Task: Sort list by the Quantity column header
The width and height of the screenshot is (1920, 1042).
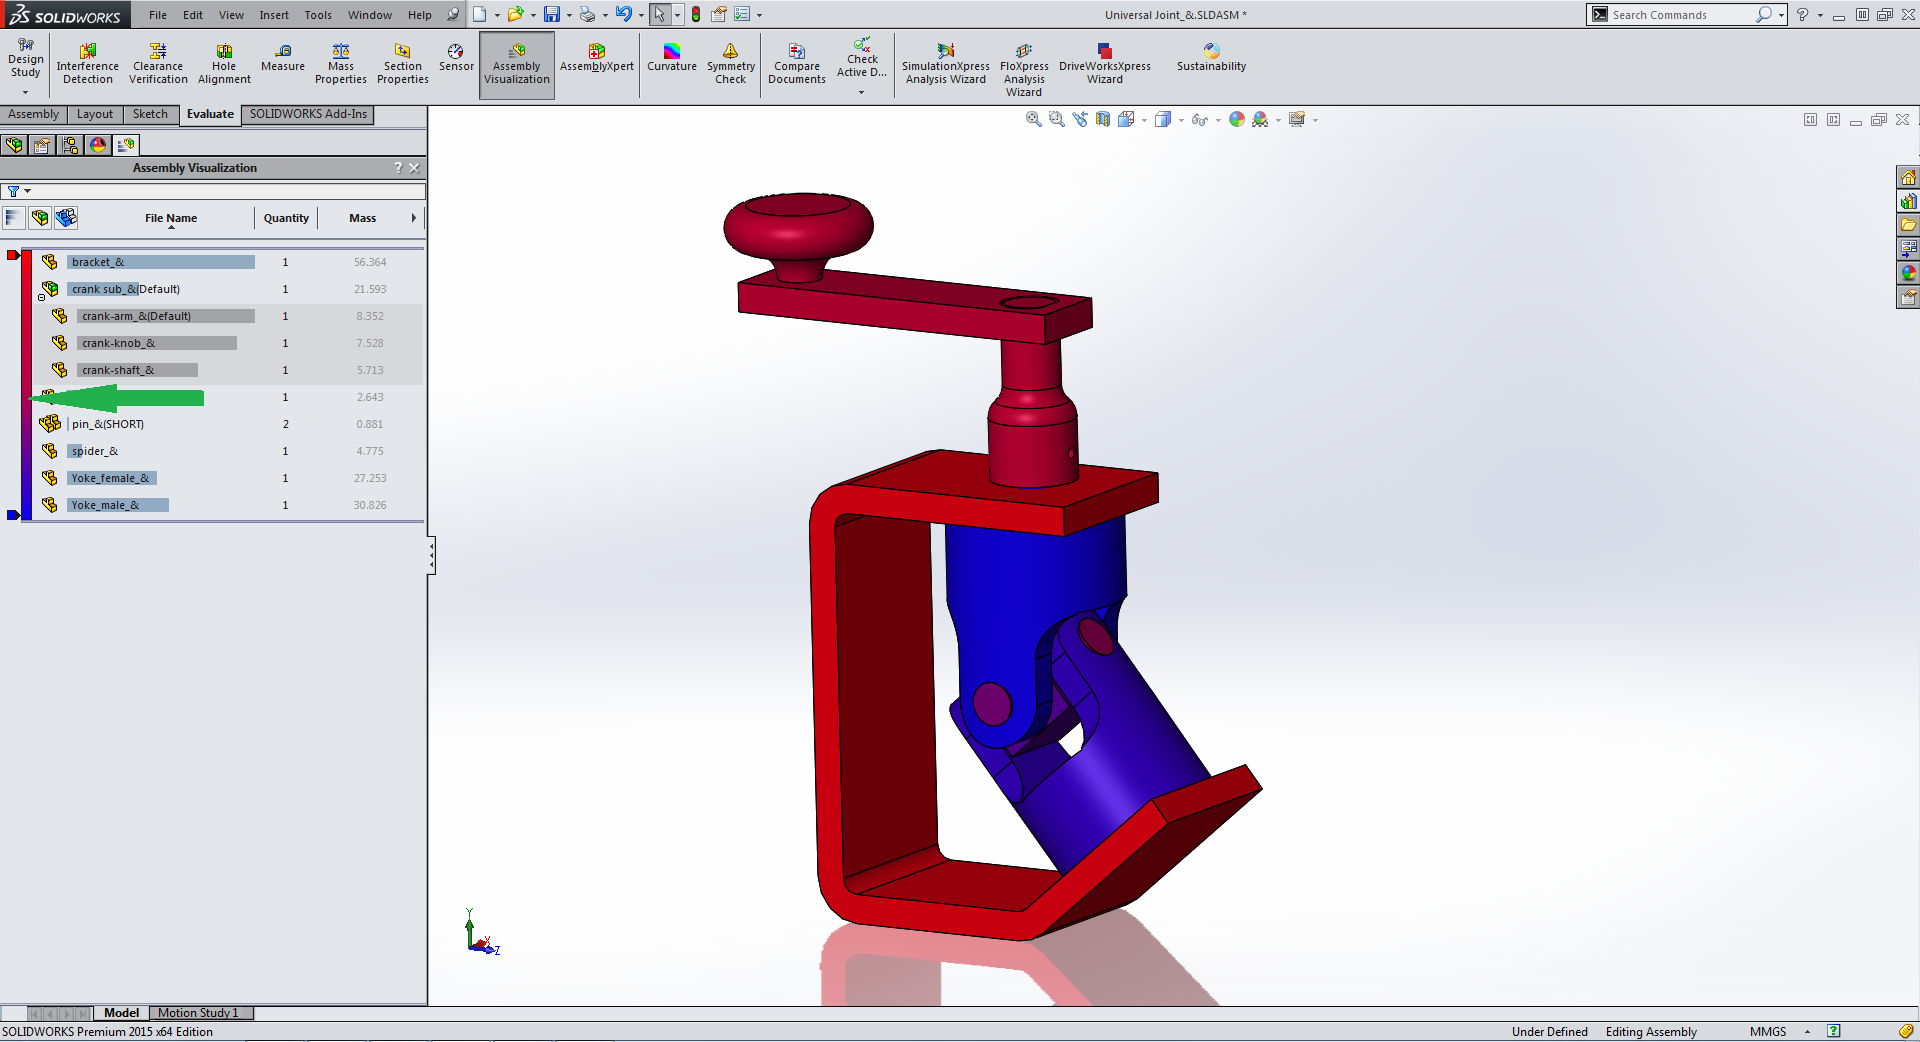Action: click(x=286, y=218)
